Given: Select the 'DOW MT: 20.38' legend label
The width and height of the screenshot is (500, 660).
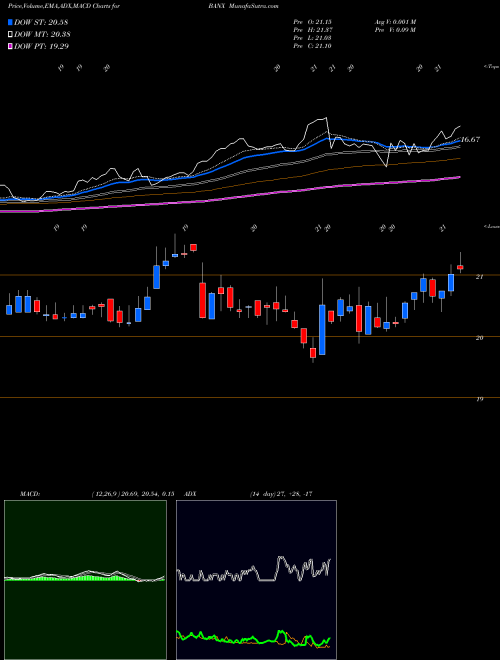Looking at the screenshot, I should tap(42, 35).
